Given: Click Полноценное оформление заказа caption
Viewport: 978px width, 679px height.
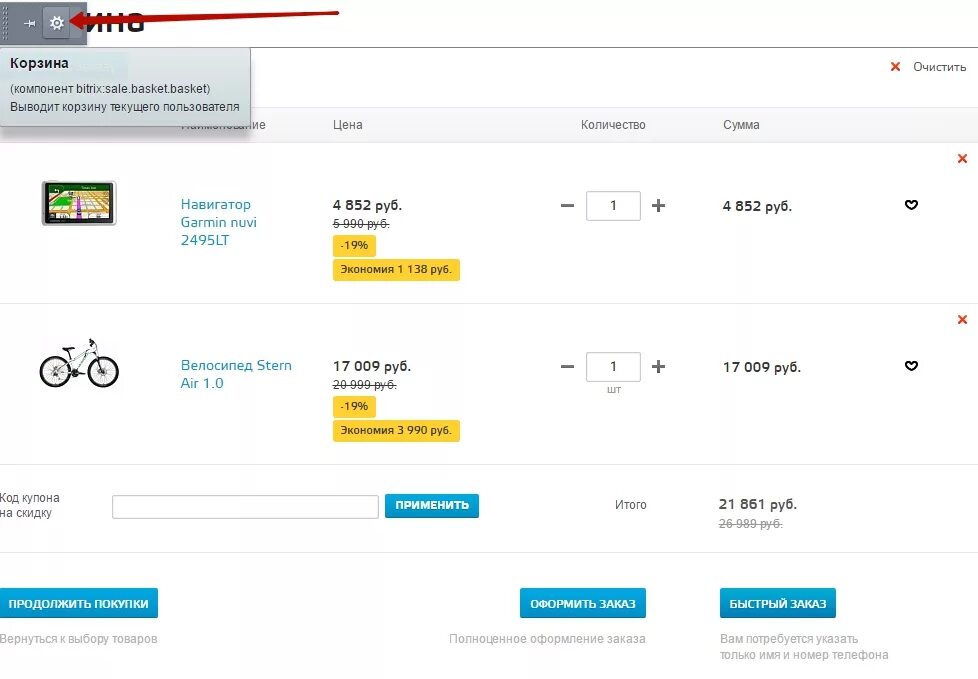Looking at the screenshot, I should (547, 638).
